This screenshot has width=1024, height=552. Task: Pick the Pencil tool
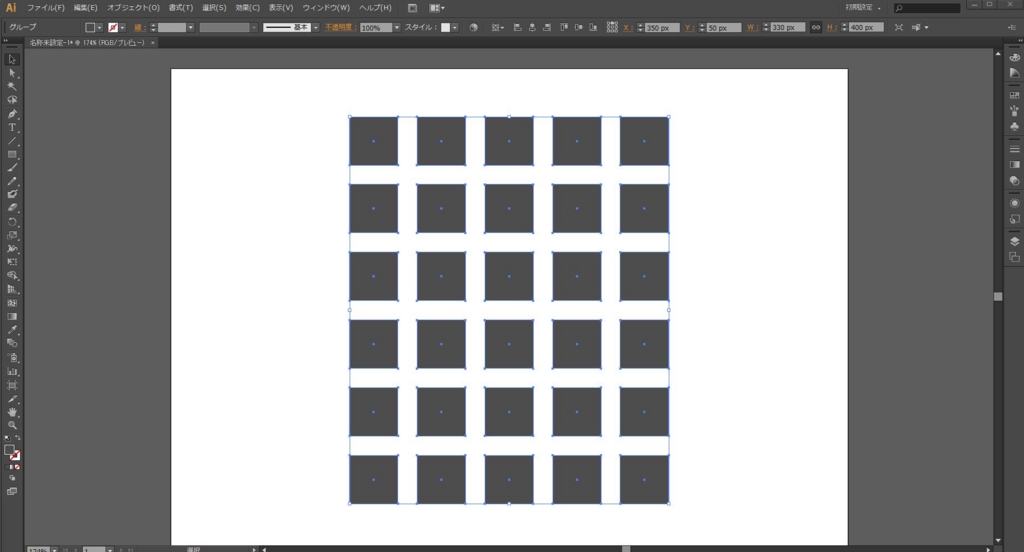click(12, 181)
